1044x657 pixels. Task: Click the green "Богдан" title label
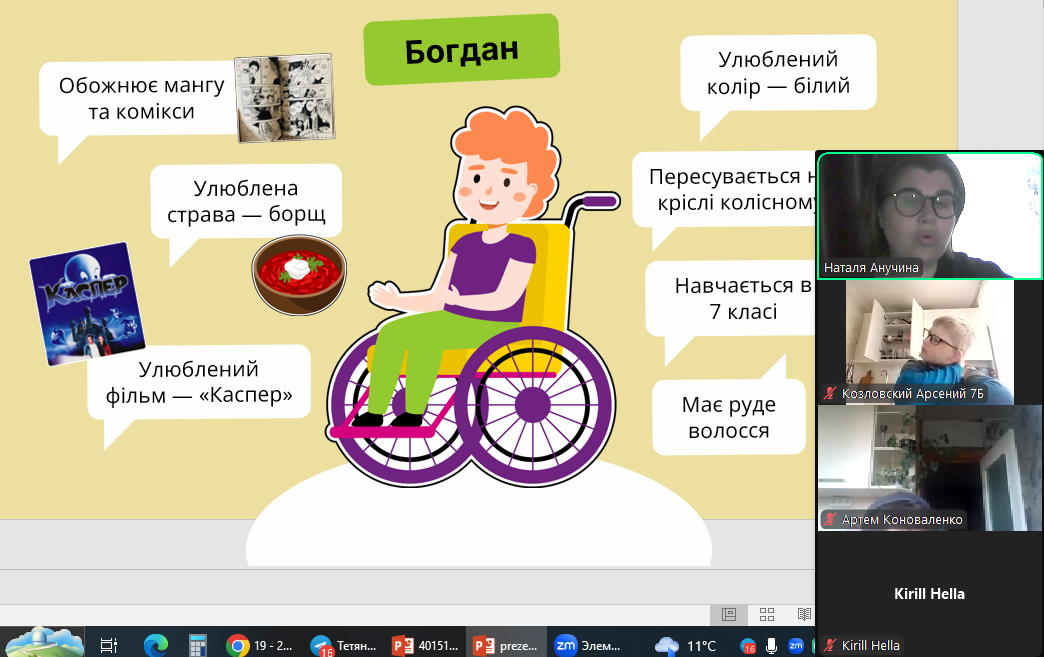[x=461, y=50]
